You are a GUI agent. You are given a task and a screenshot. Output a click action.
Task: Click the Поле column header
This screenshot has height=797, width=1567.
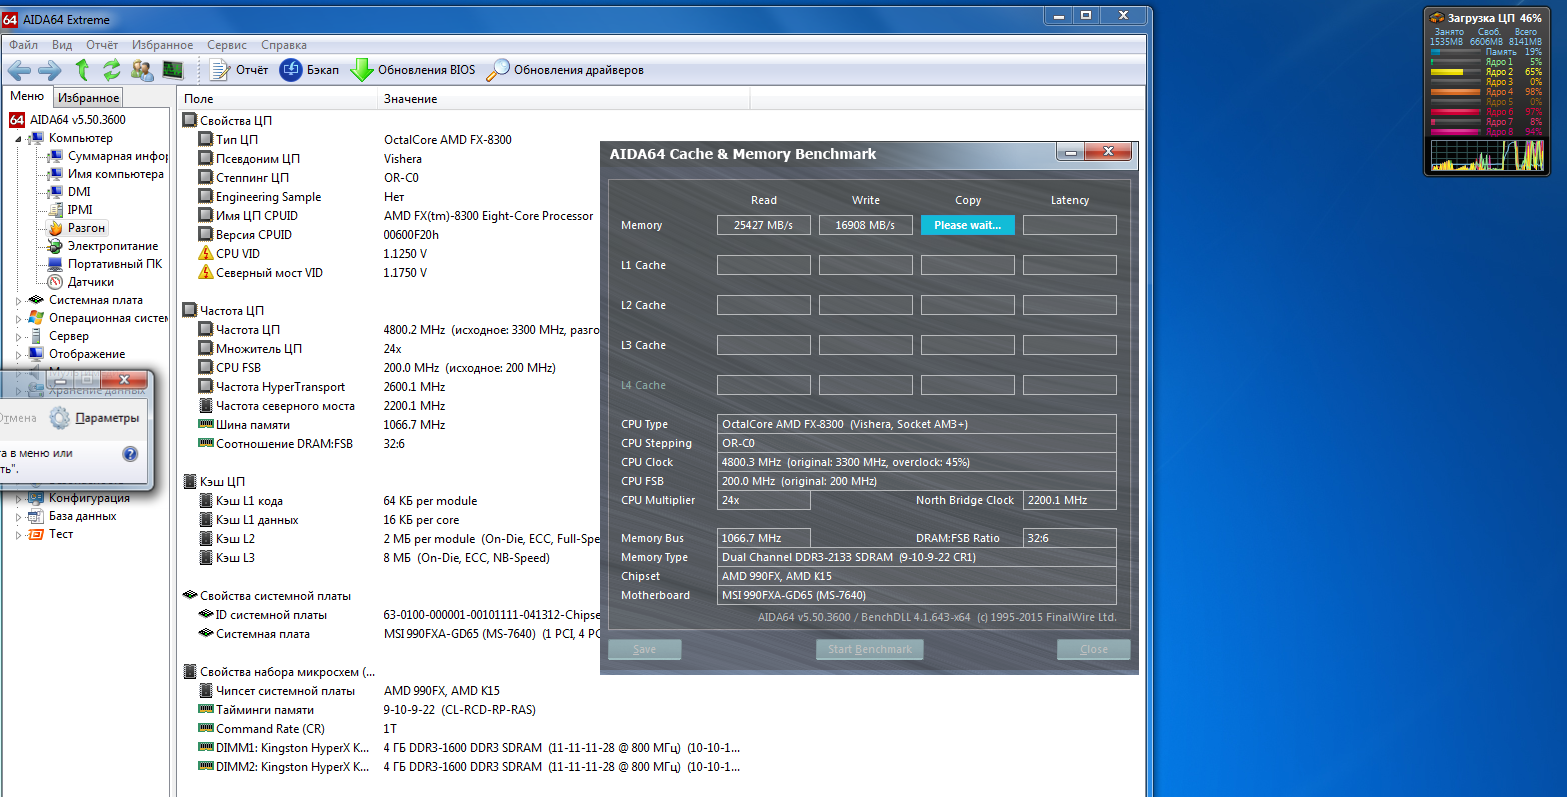[279, 99]
